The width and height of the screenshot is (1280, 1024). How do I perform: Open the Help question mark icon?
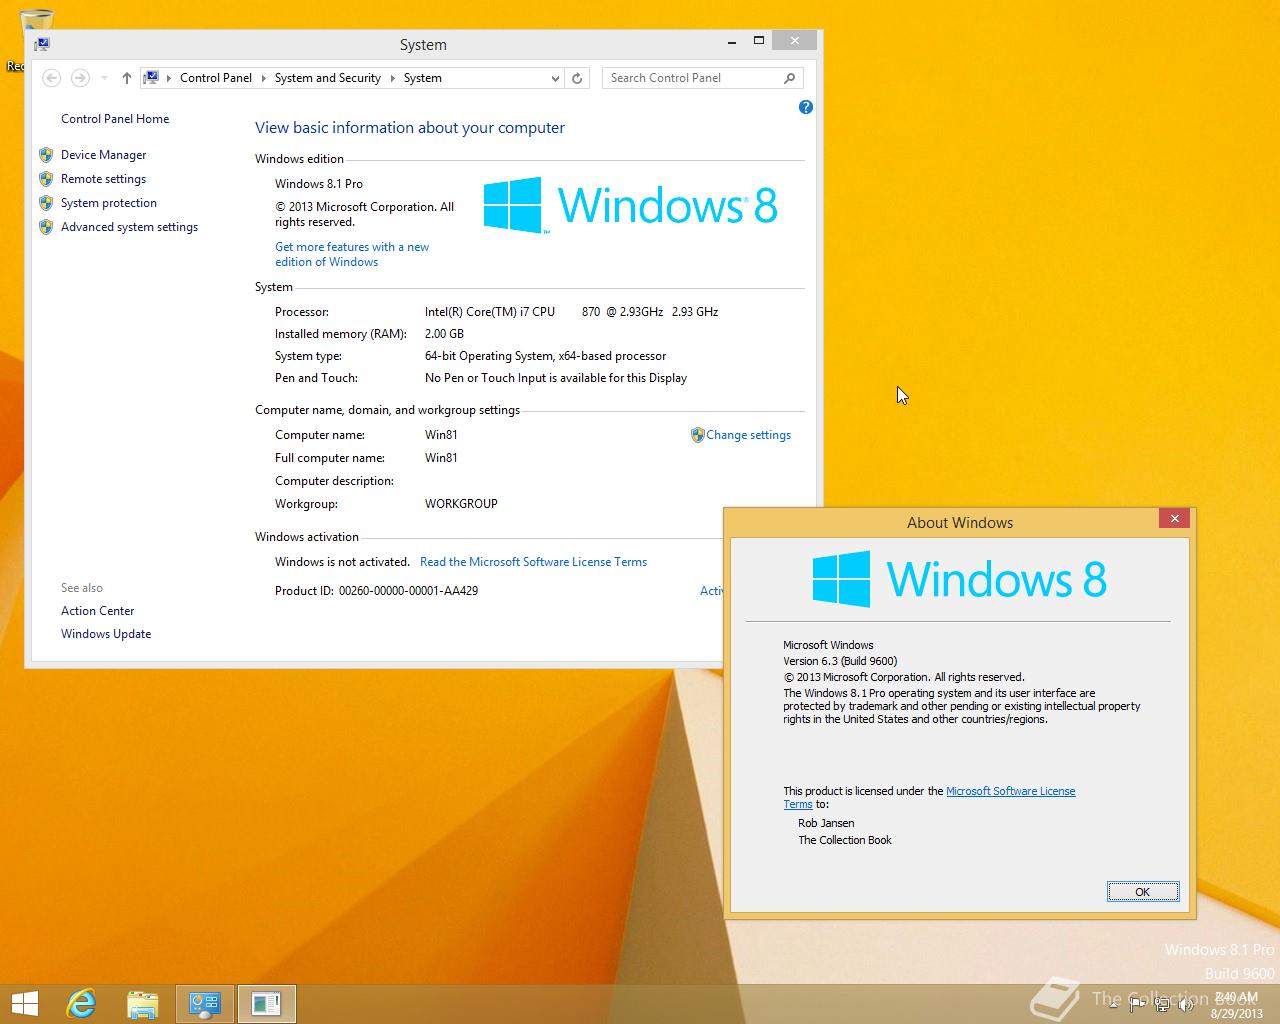point(806,107)
